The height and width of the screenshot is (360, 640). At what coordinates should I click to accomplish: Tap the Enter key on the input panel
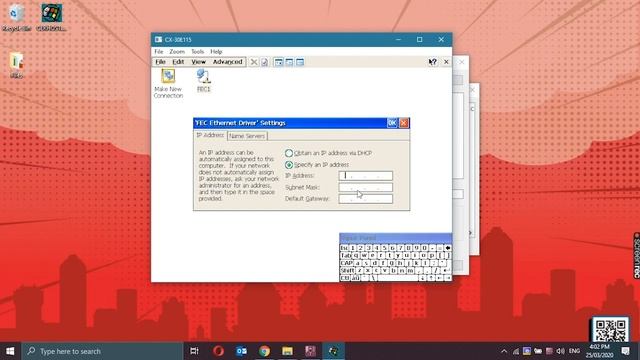446,270
